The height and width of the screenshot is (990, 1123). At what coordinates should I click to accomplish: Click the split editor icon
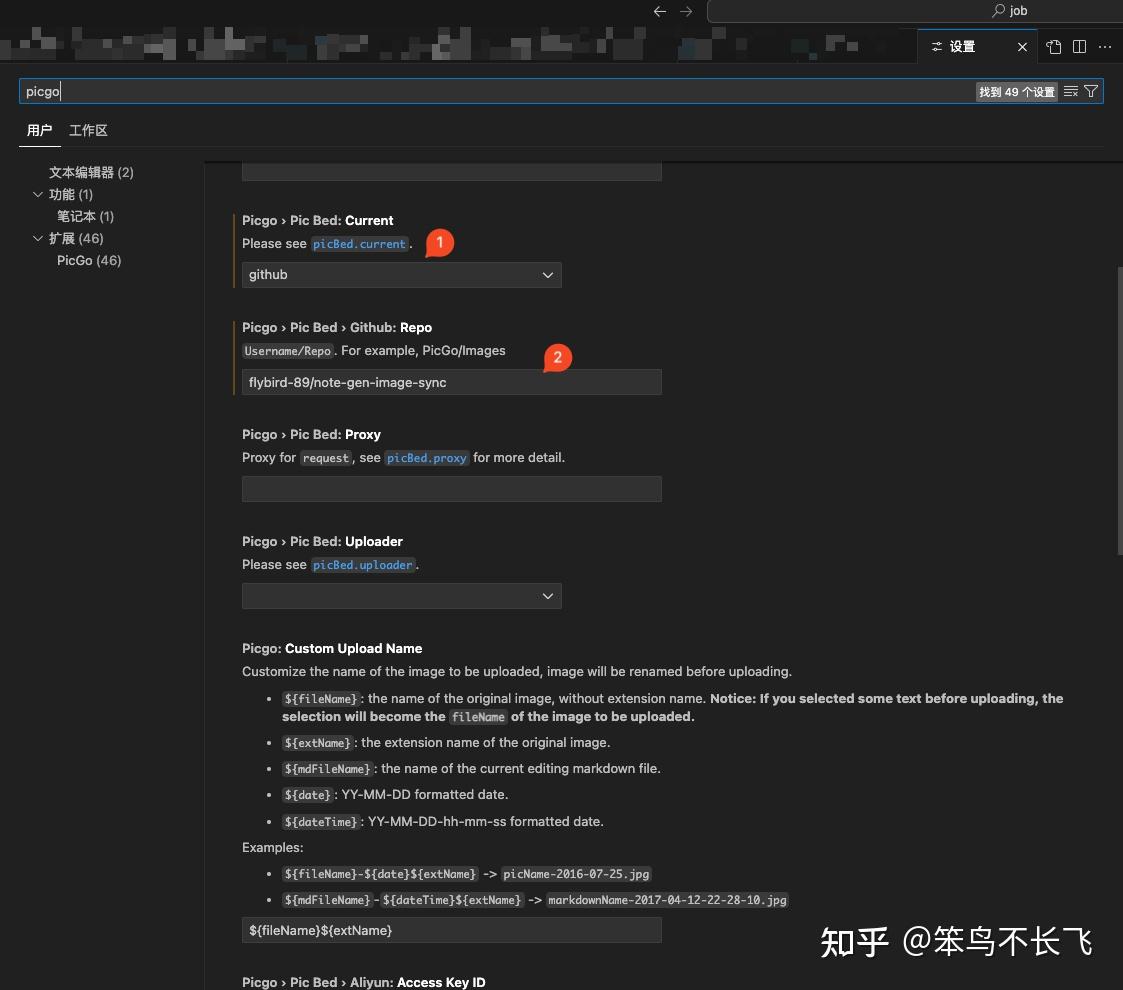[1079, 46]
